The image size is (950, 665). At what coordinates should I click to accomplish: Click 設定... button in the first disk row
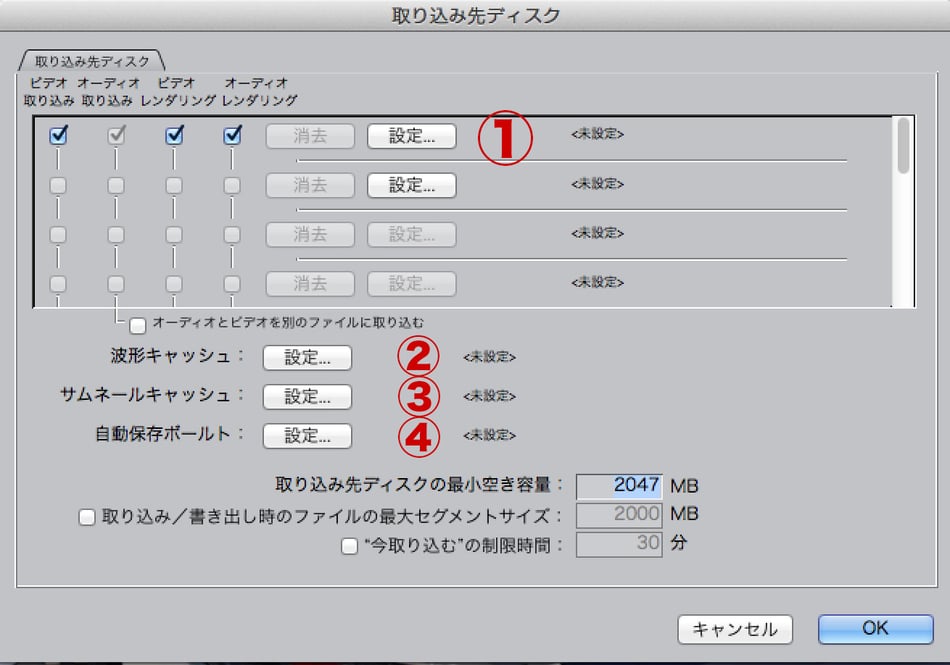click(x=412, y=136)
